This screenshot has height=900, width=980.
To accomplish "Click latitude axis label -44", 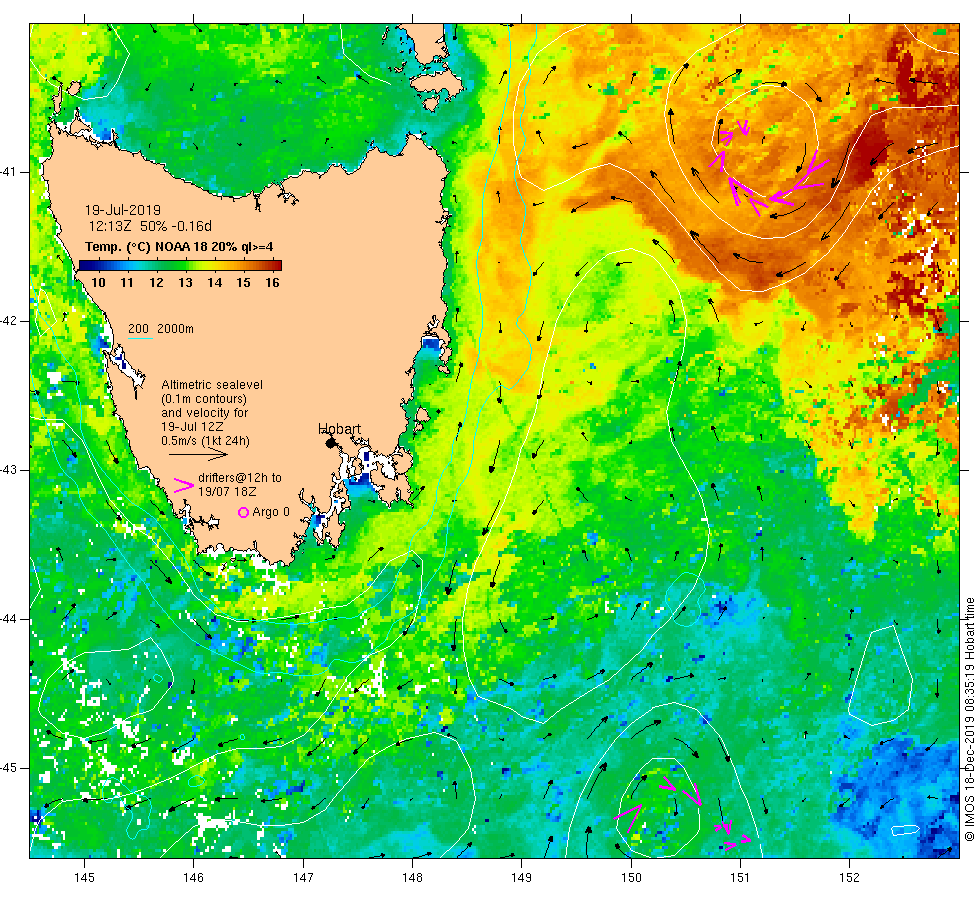I will pyautogui.click(x=8, y=619).
